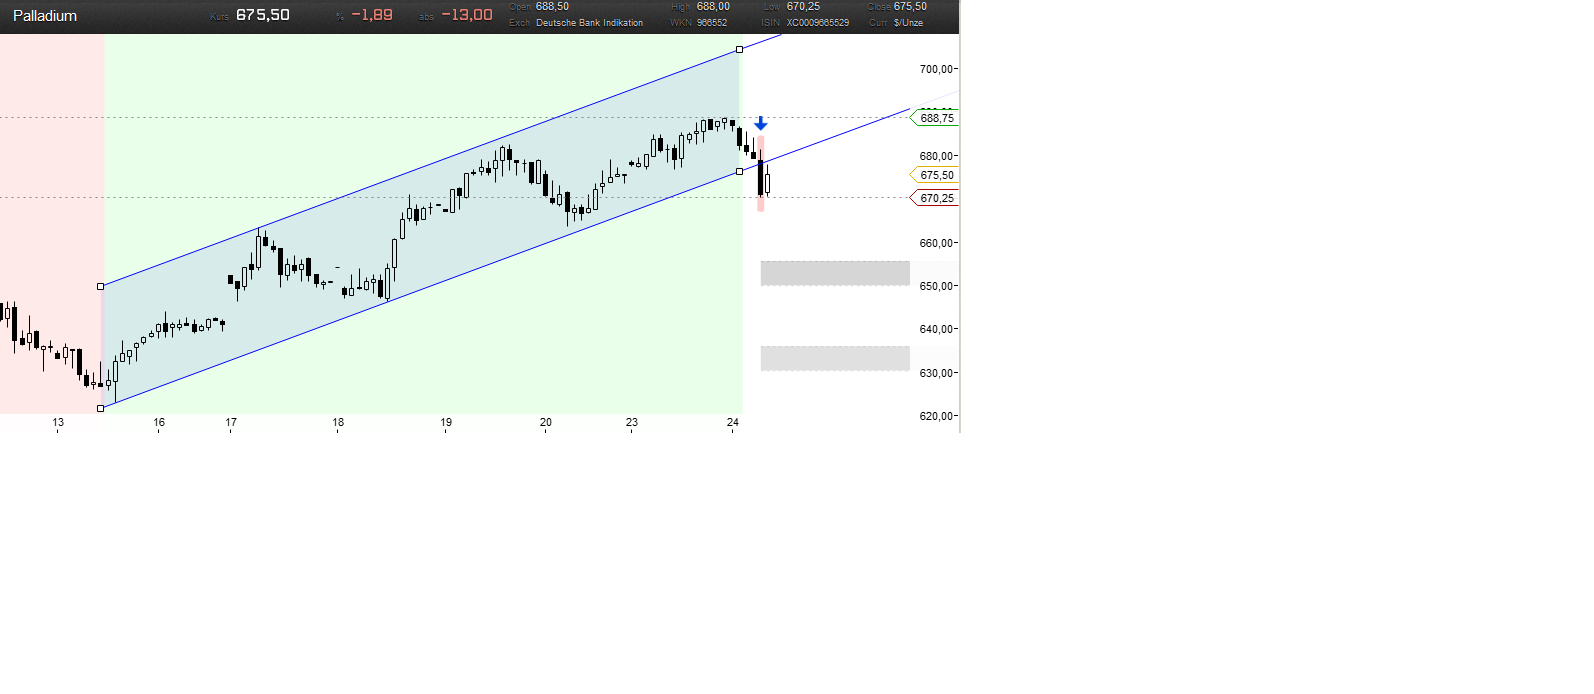The width and height of the screenshot is (1594, 694).
Task: Select the channel's bottom-left anchor handle
Action: [x=101, y=408]
